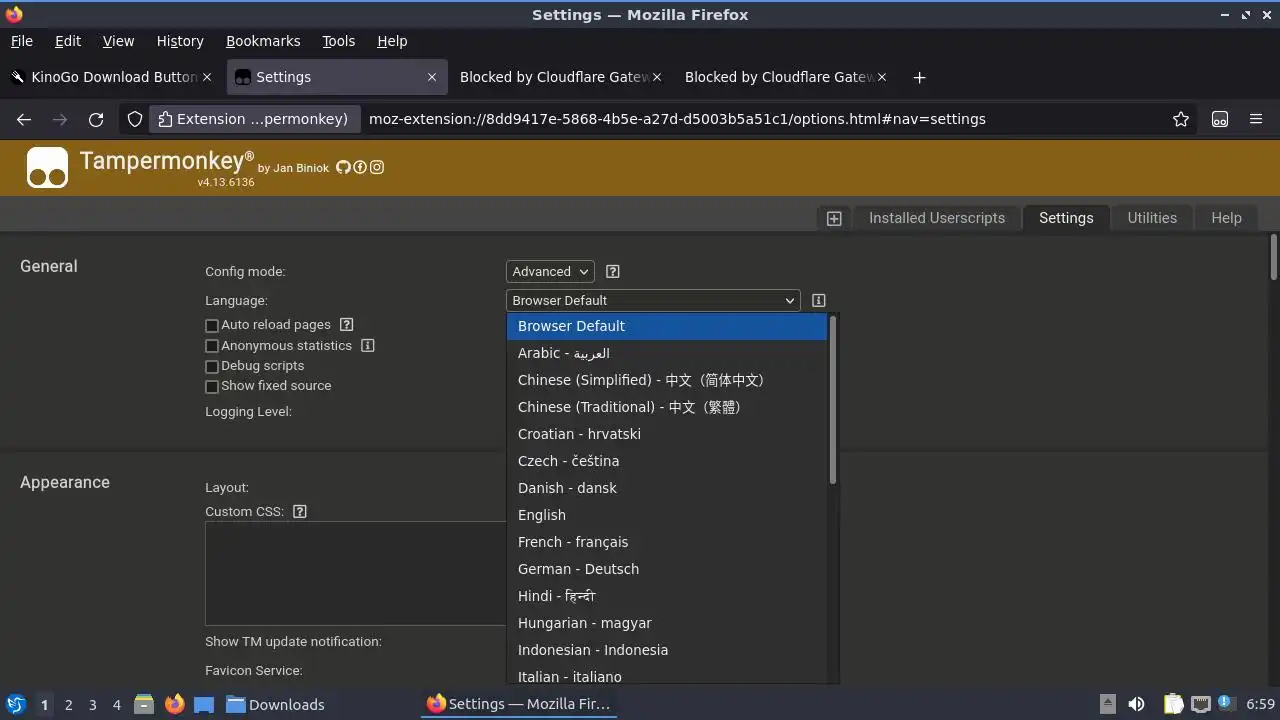Close the KinoGo Download Button tab
Viewport: 1280px width, 720px height.
click(x=207, y=77)
